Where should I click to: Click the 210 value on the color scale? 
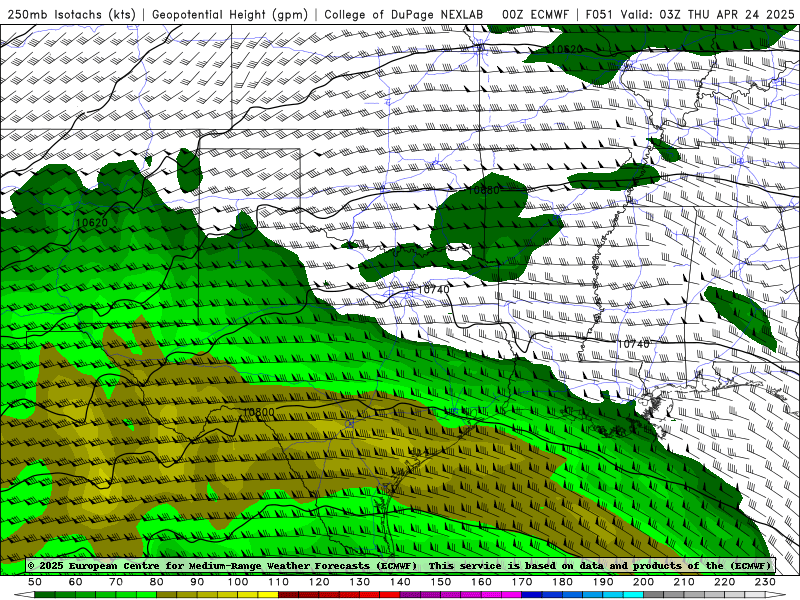(685, 582)
